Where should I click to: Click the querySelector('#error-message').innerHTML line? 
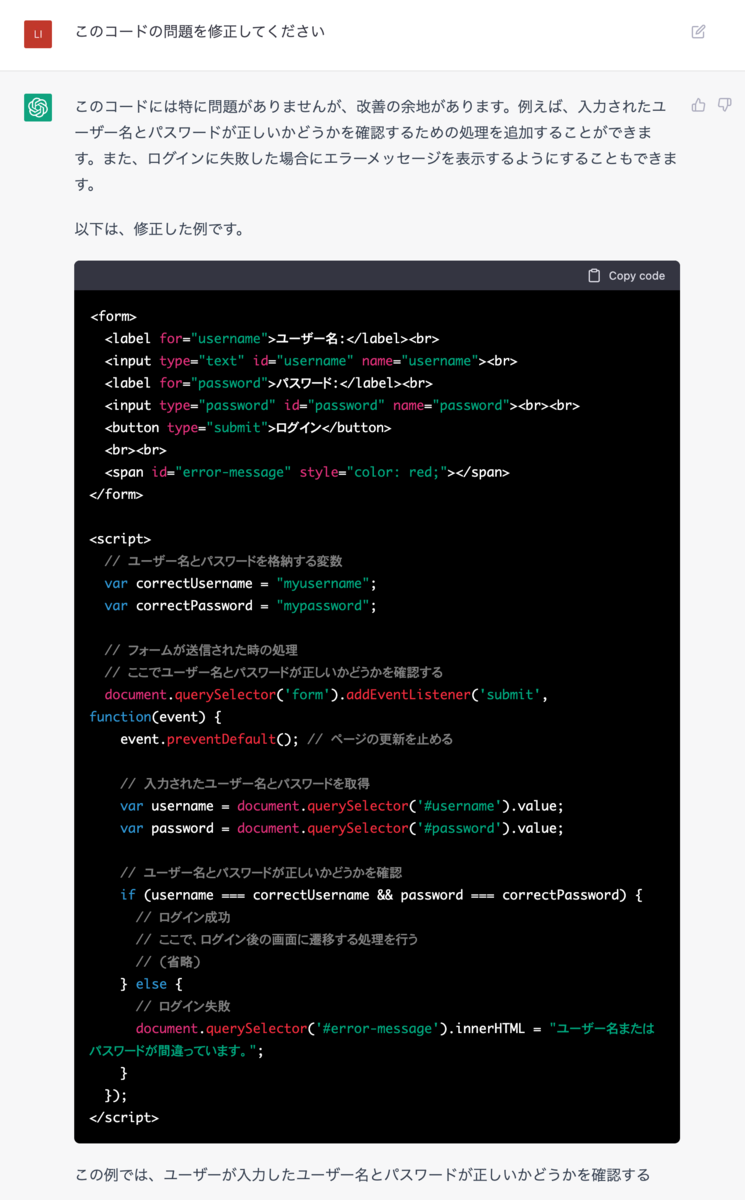372,1039
